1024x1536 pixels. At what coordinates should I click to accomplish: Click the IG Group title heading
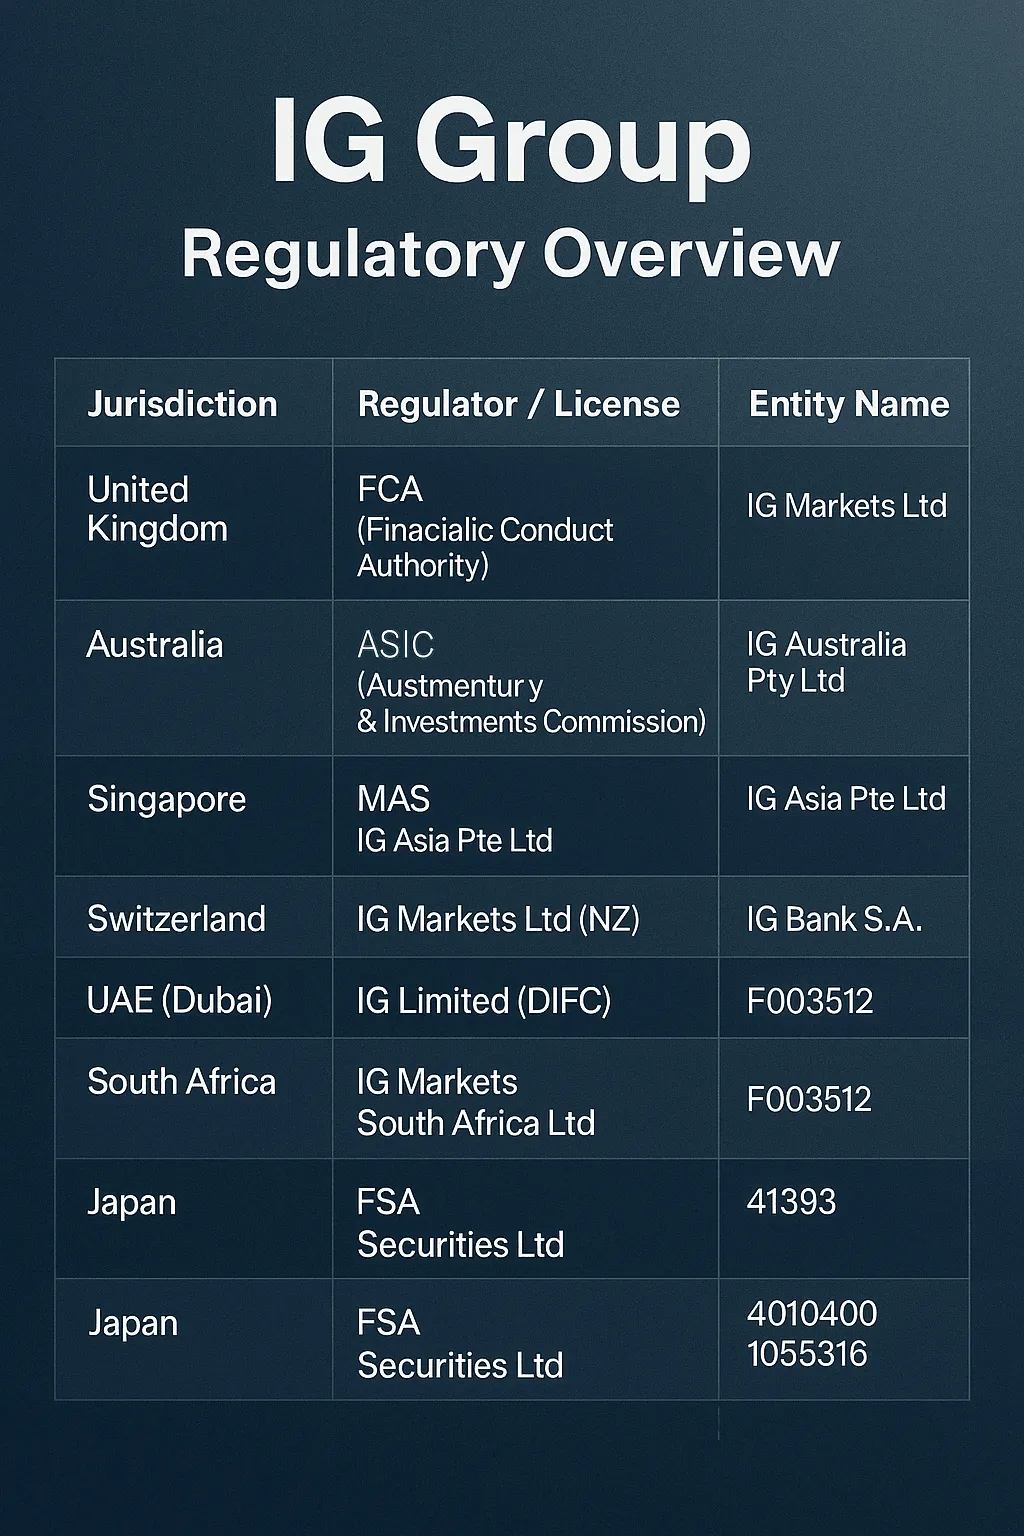pyautogui.click(x=511, y=143)
